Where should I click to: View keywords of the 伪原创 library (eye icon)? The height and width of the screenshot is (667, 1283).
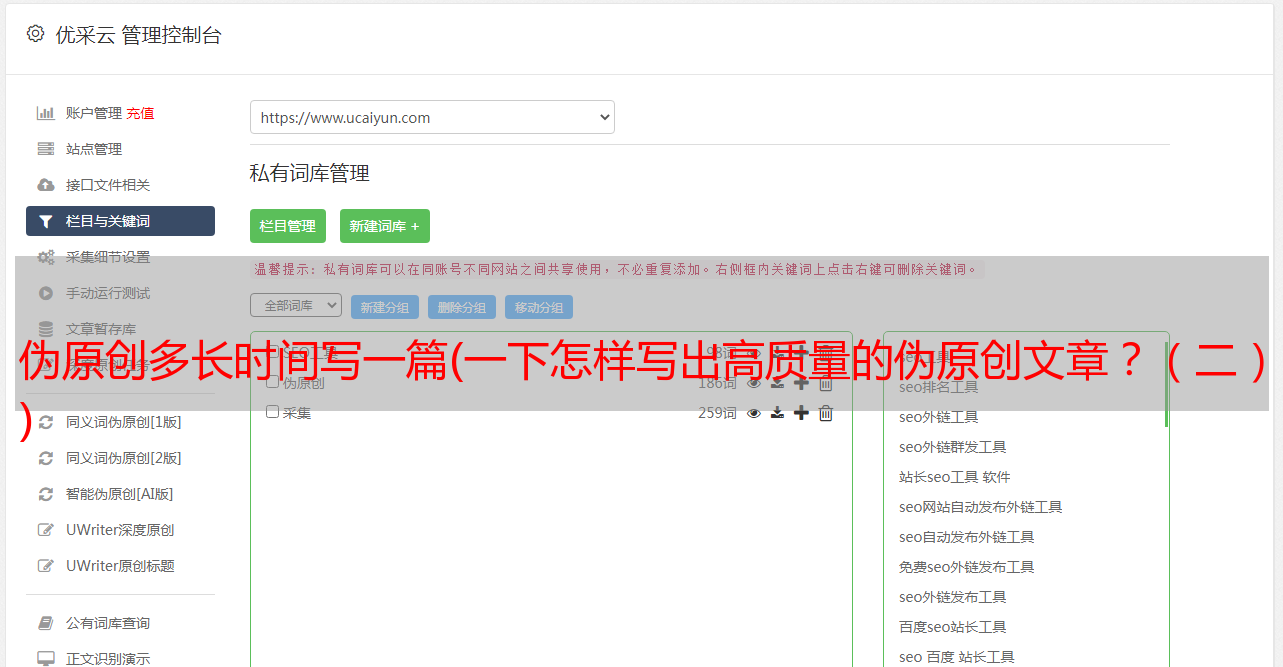tap(754, 383)
